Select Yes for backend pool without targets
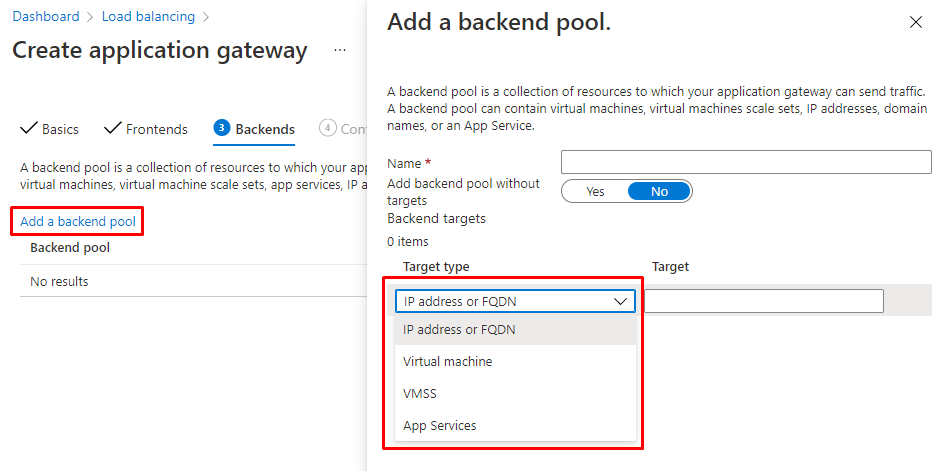 [595, 191]
